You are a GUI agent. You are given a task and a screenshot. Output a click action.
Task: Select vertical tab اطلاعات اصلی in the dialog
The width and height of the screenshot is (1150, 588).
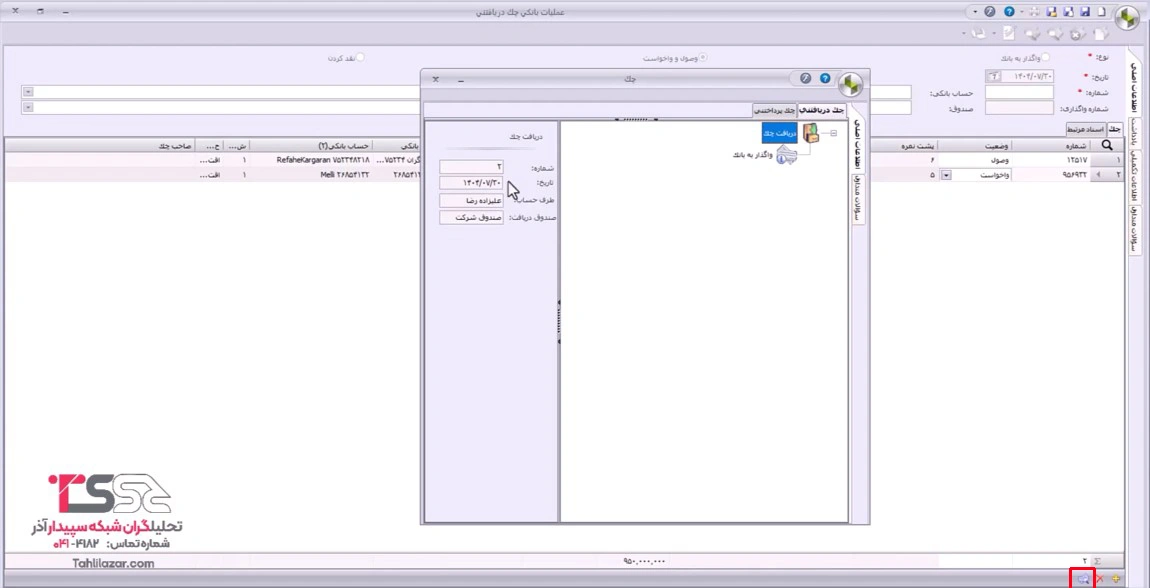pos(859,144)
